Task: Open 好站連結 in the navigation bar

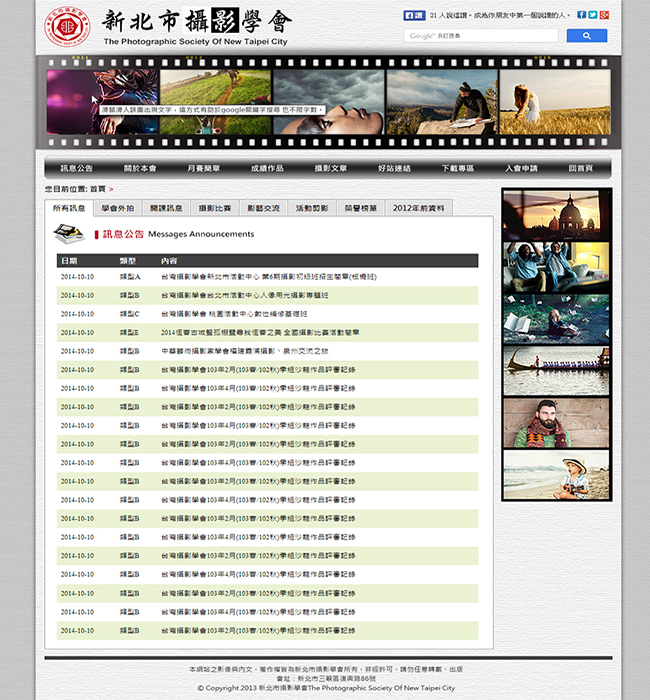Action: [394, 168]
